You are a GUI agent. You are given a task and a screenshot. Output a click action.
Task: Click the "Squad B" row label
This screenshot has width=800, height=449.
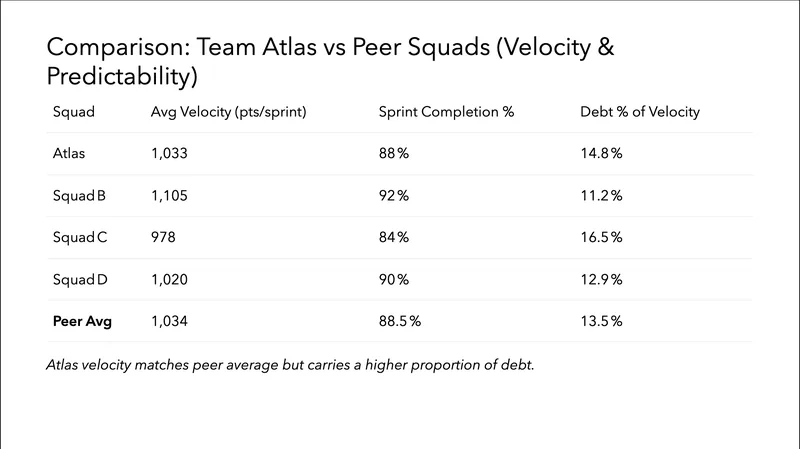(x=79, y=196)
